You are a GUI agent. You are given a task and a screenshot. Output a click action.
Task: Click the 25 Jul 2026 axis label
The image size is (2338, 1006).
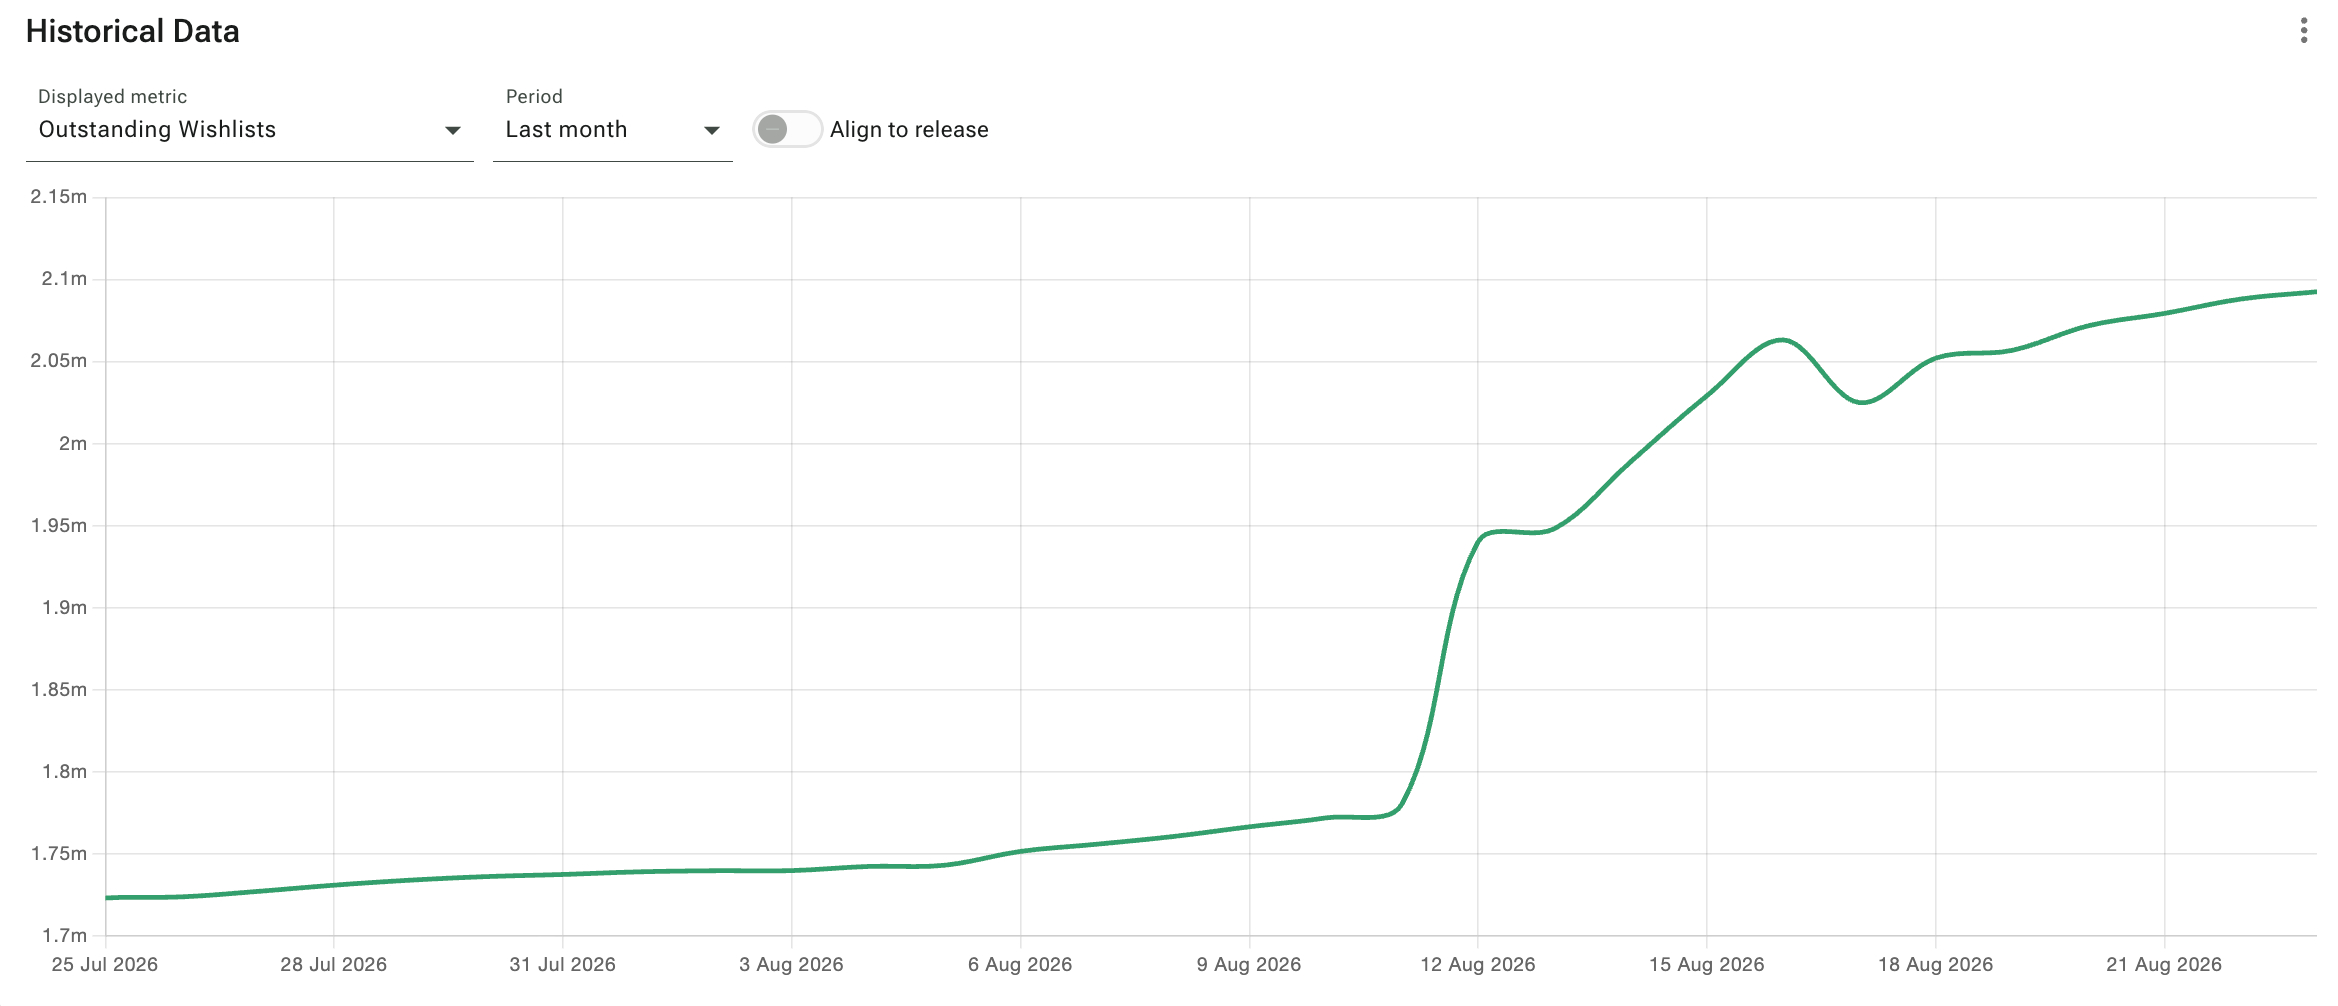[x=105, y=965]
